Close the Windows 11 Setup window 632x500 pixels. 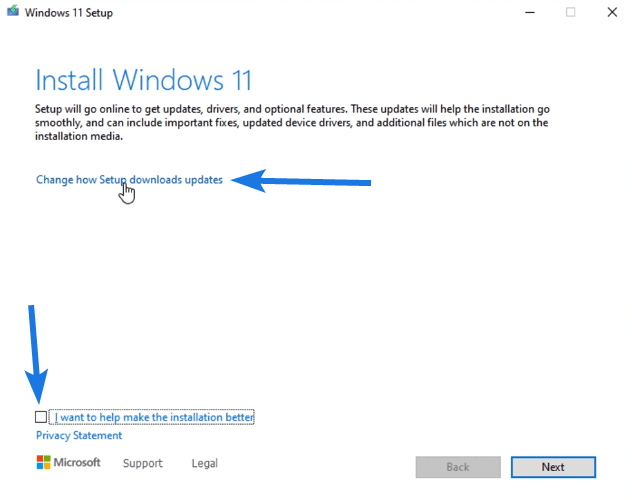(611, 12)
